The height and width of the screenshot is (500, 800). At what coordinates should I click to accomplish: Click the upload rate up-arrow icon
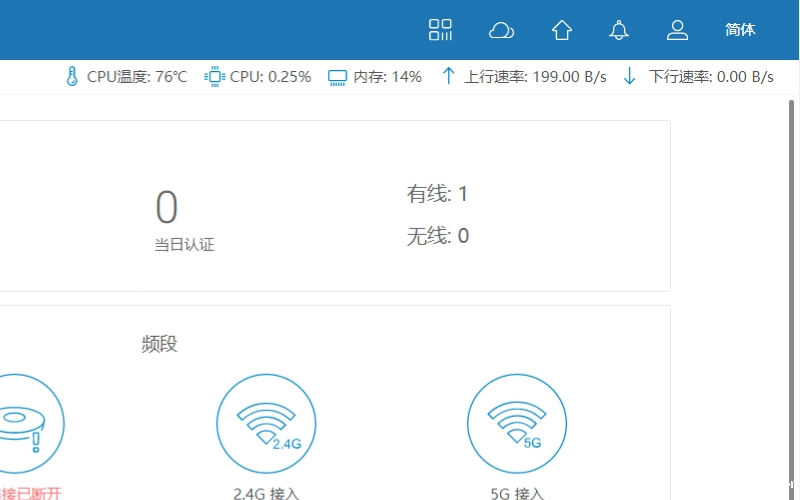coord(449,77)
